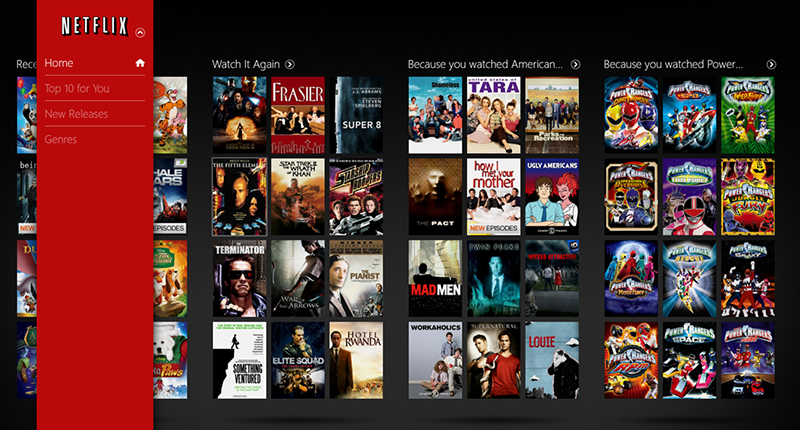Viewport: 800px width, 430px height.
Task: Open Power Rangers Wild Force poster
Action: [x=748, y=115]
